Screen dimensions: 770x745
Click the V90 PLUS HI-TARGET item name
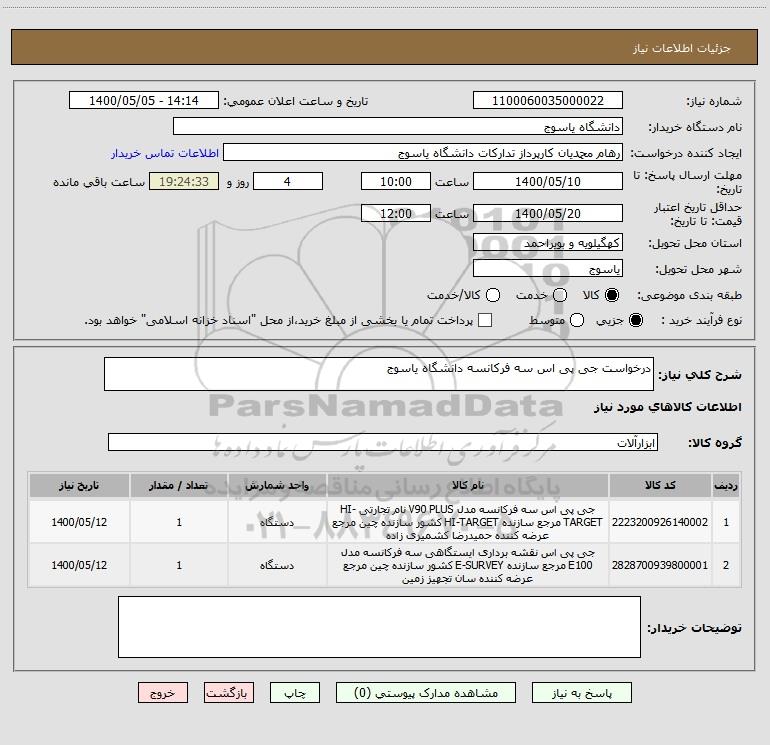tap(468, 522)
